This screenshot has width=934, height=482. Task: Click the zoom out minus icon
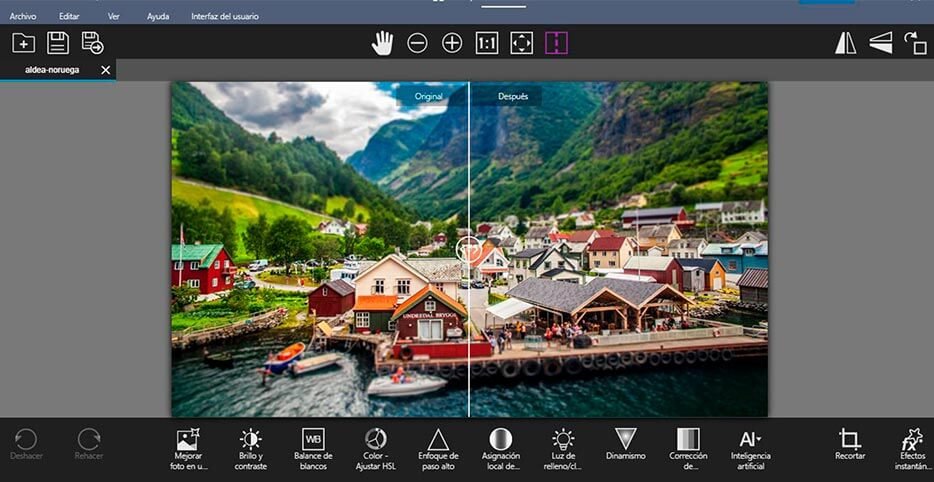pyautogui.click(x=417, y=43)
